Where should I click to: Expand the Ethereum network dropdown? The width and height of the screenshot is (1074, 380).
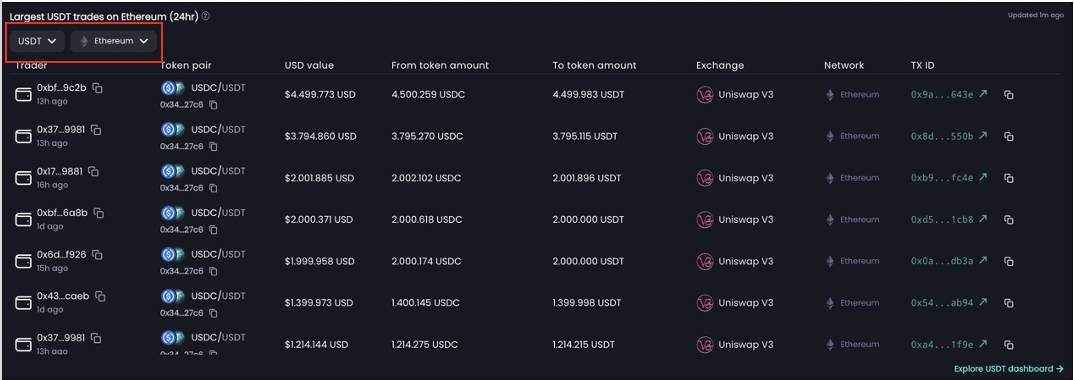(x=114, y=41)
